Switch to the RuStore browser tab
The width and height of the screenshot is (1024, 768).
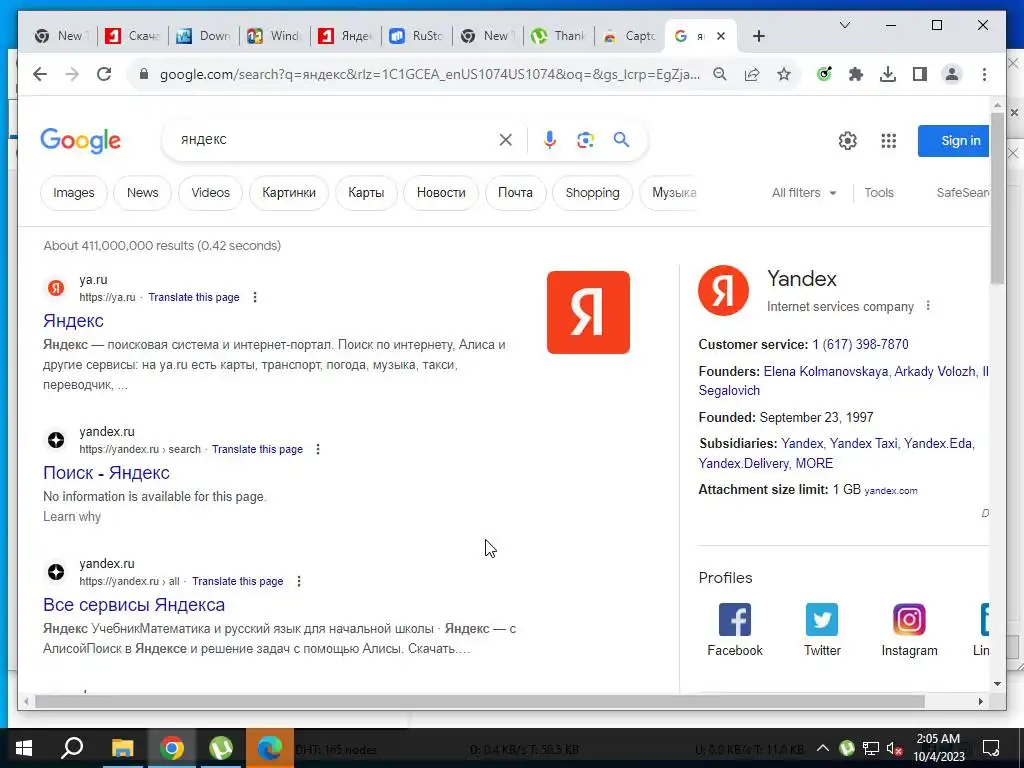[x=417, y=37]
